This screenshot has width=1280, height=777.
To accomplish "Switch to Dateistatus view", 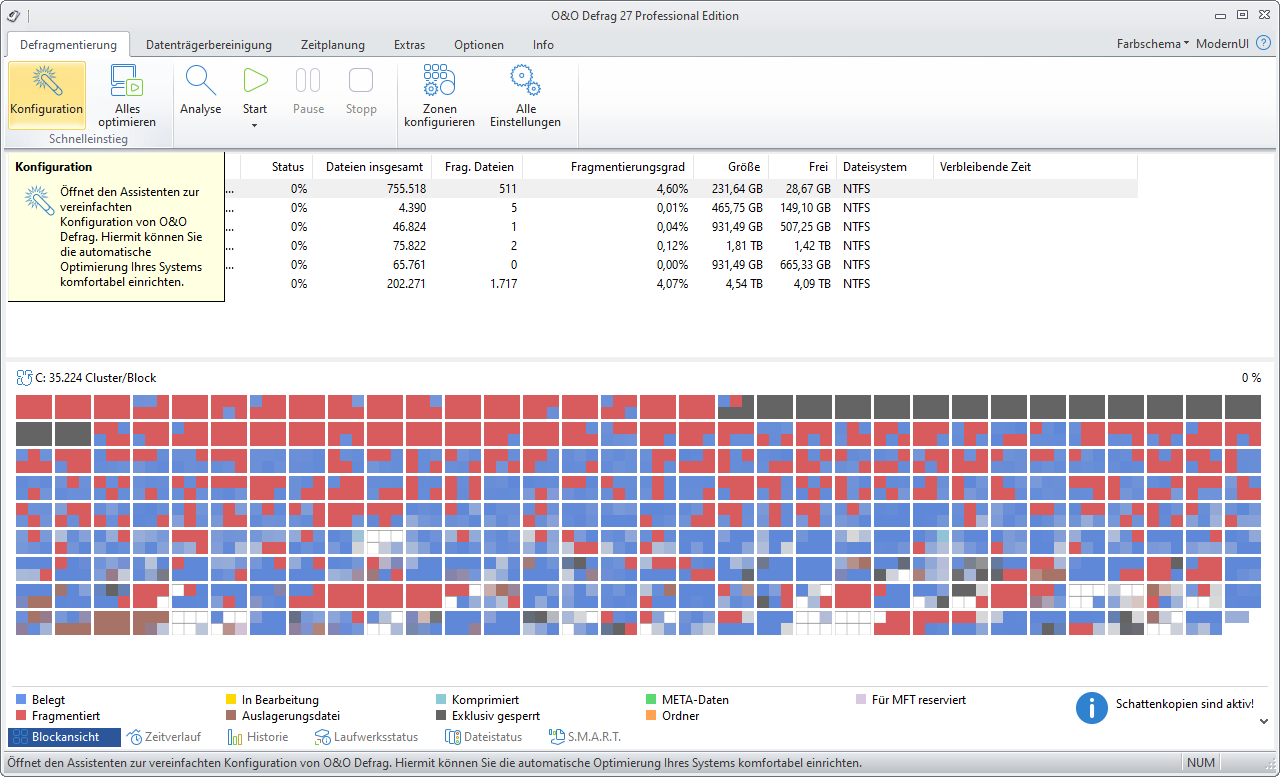I will tap(483, 737).
